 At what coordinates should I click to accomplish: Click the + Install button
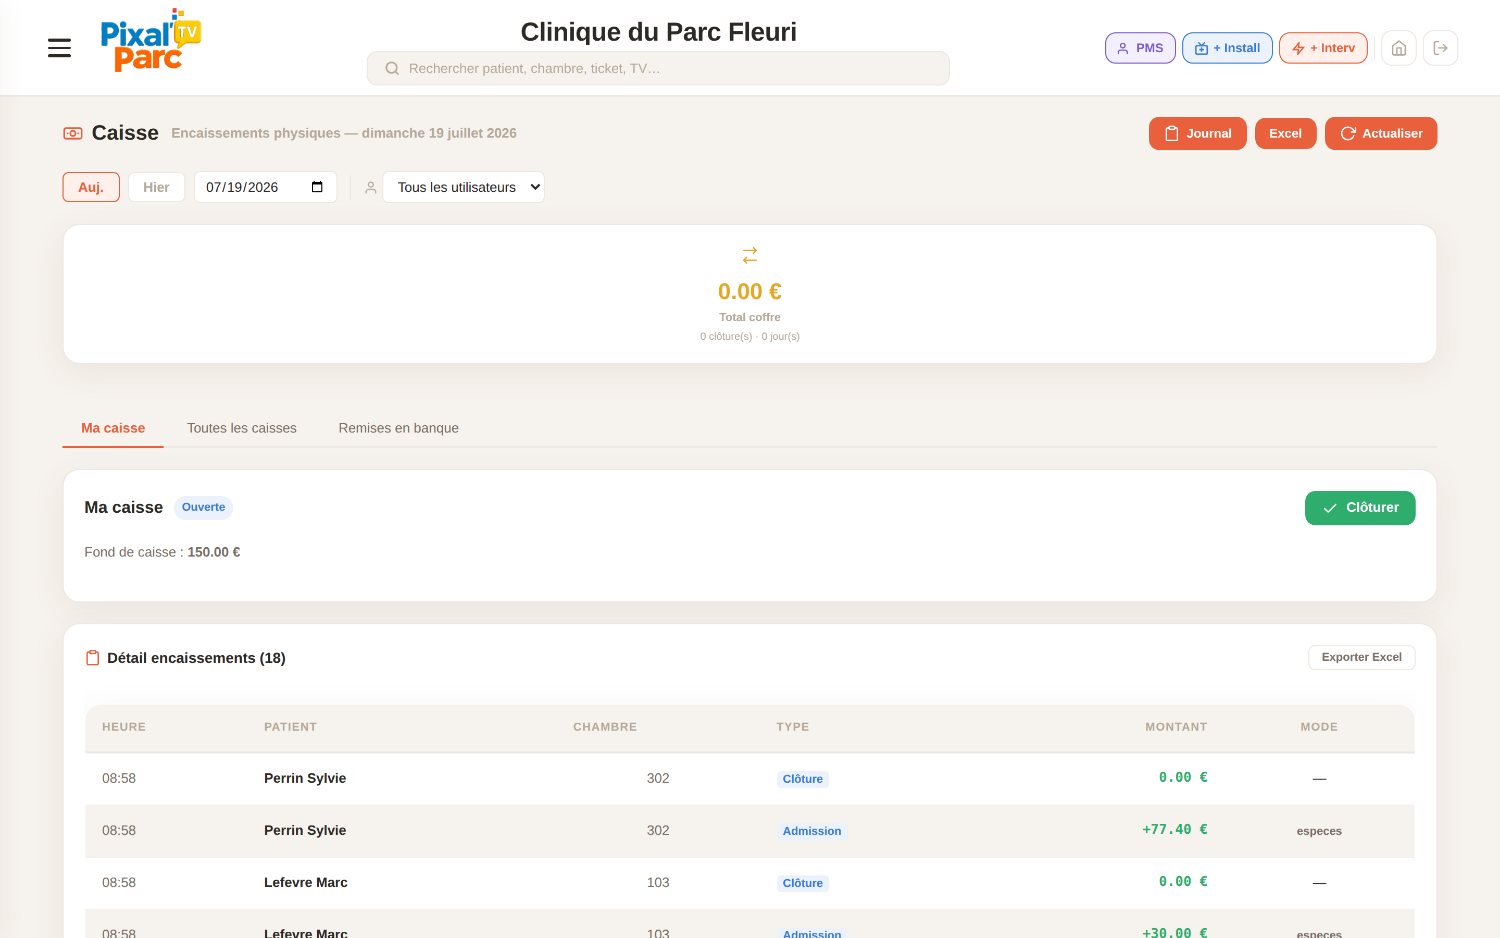[1227, 48]
